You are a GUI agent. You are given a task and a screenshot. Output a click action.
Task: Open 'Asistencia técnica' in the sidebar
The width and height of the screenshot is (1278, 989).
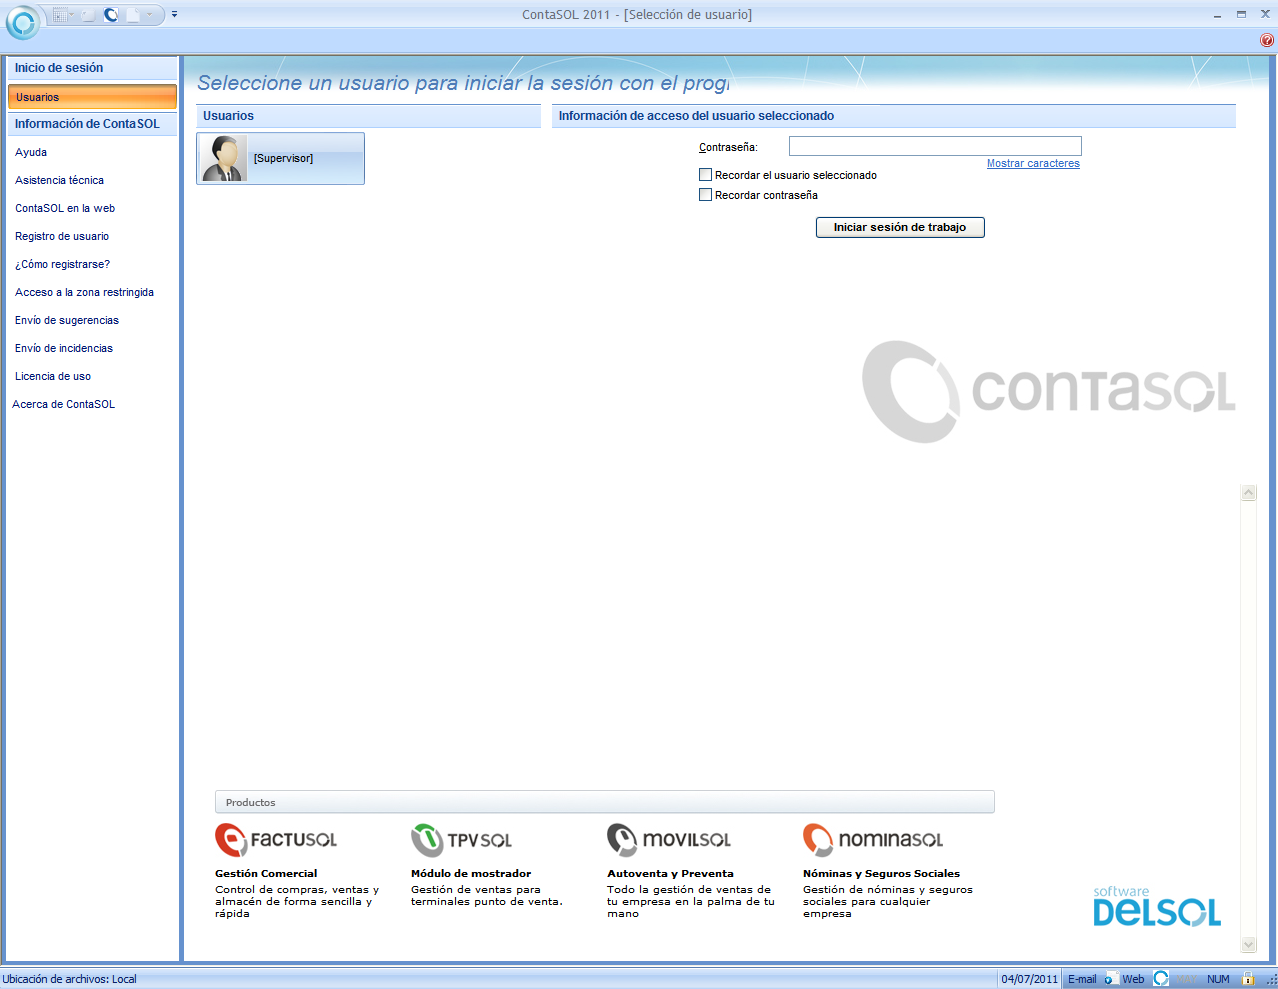click(59, 181)
